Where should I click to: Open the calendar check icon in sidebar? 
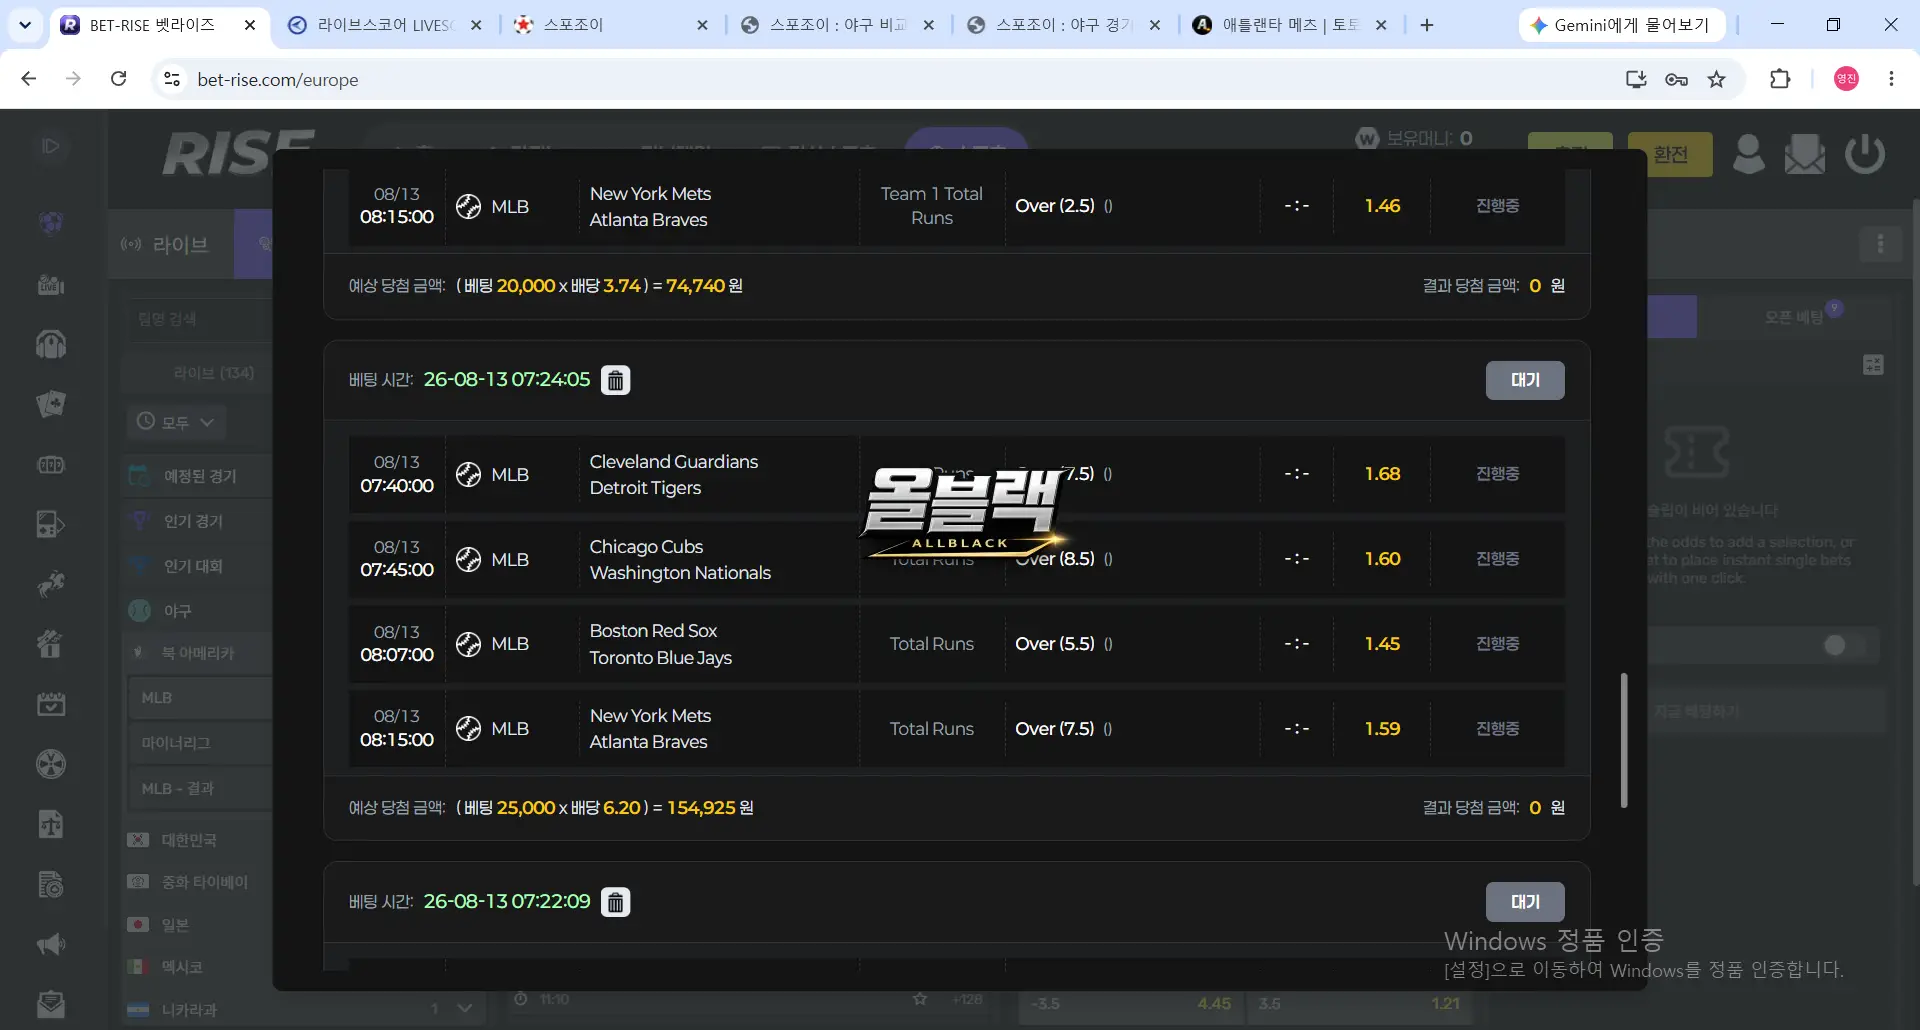coord(51,704)
